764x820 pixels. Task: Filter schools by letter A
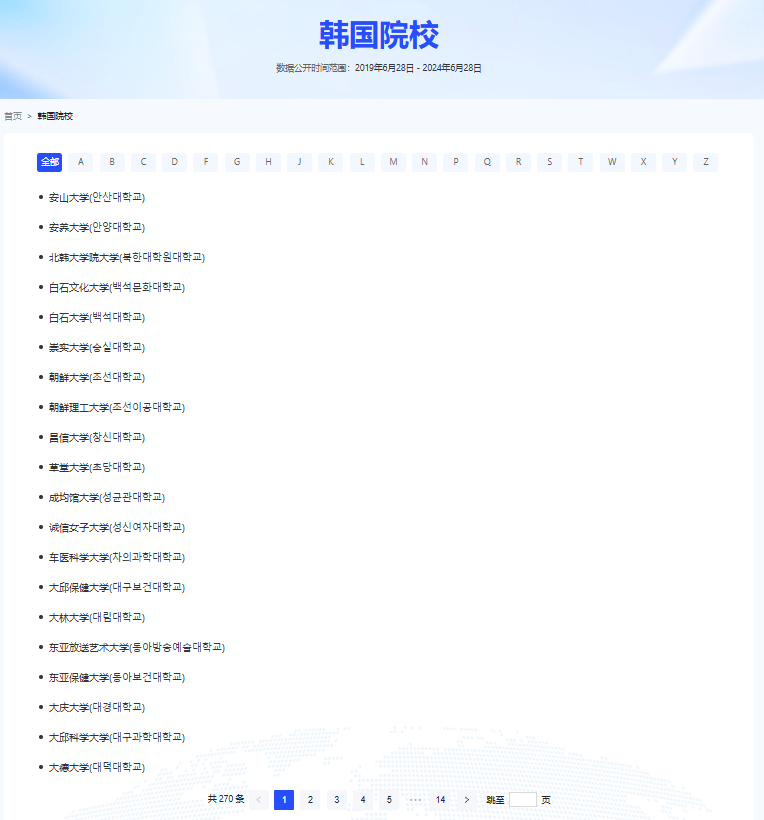tap(81, 162)
